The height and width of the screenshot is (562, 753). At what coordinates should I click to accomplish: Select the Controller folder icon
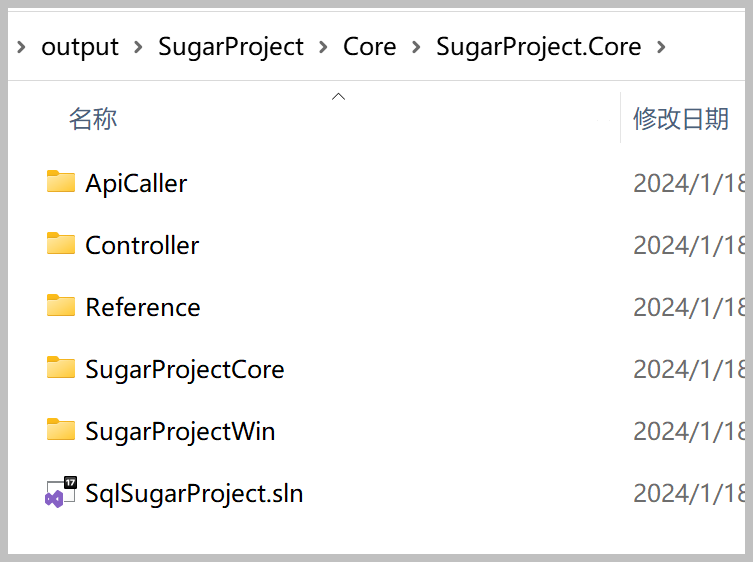tap(61, 244)
